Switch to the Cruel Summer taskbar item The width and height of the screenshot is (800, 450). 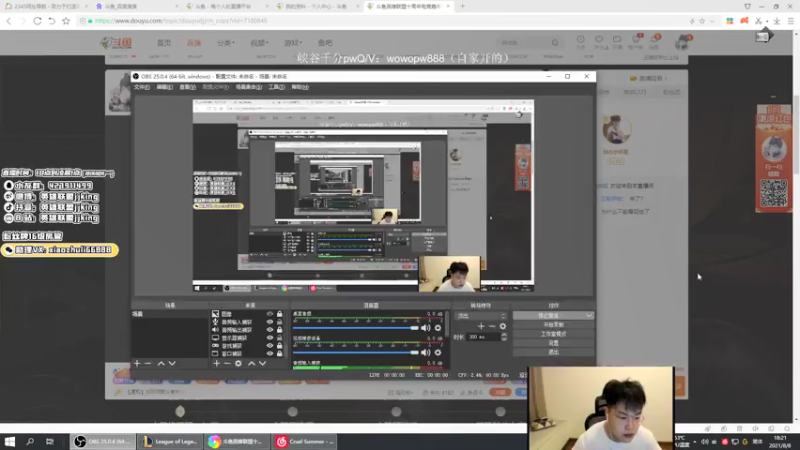(x=304, y=441)
